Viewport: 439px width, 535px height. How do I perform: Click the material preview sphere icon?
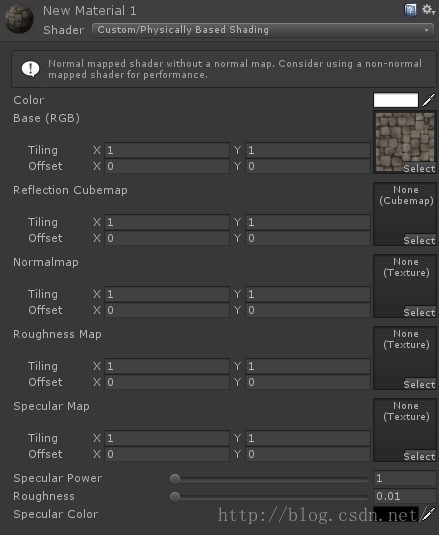(x=19, y=19)
